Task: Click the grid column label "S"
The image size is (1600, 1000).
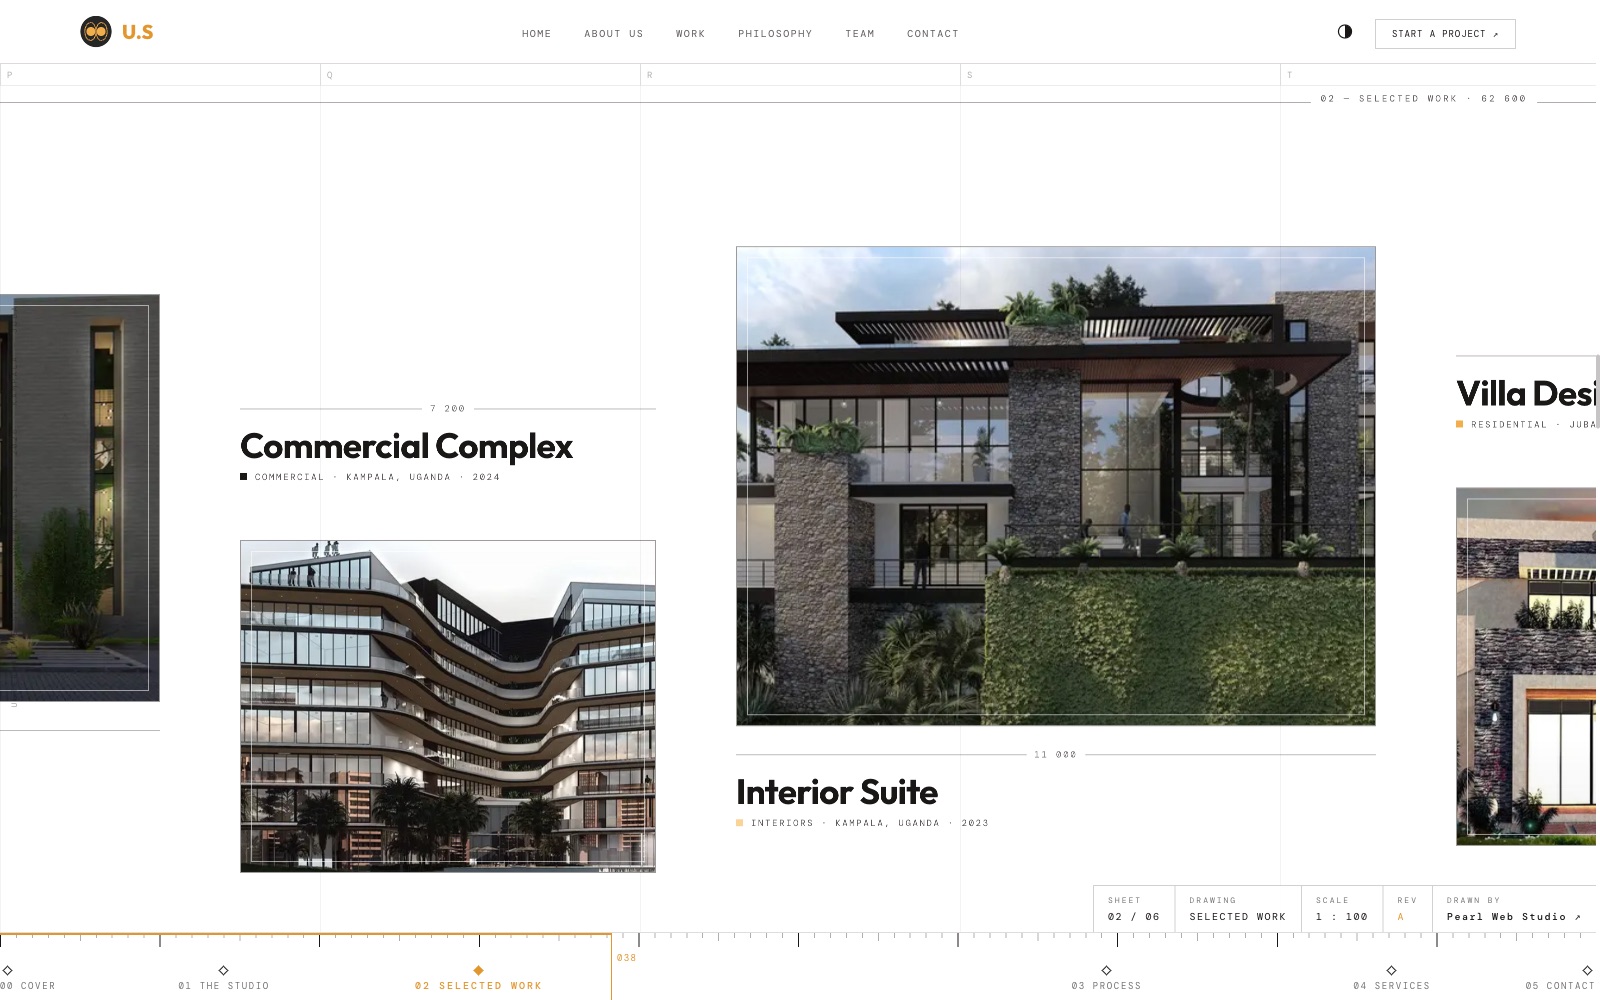Action: pyautogui.click(x=970, y=75)
